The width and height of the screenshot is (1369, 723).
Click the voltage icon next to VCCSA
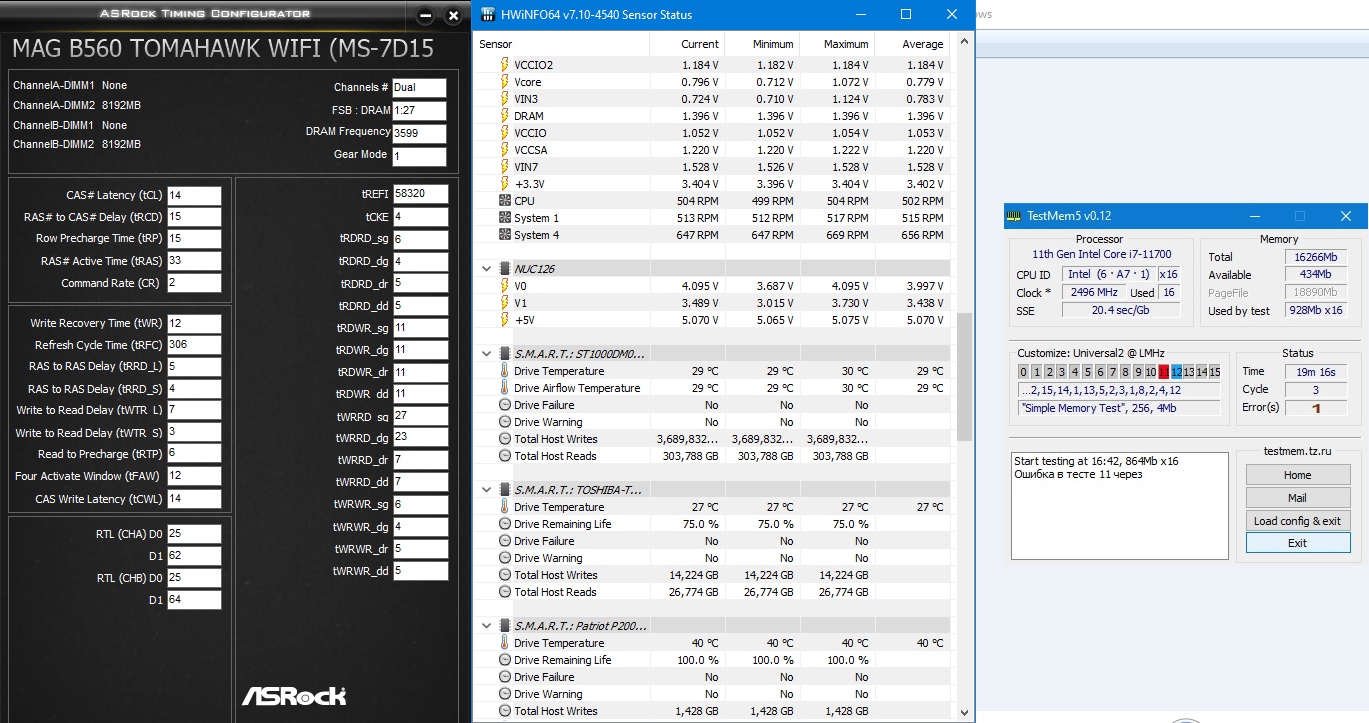(x=505, y=150)
